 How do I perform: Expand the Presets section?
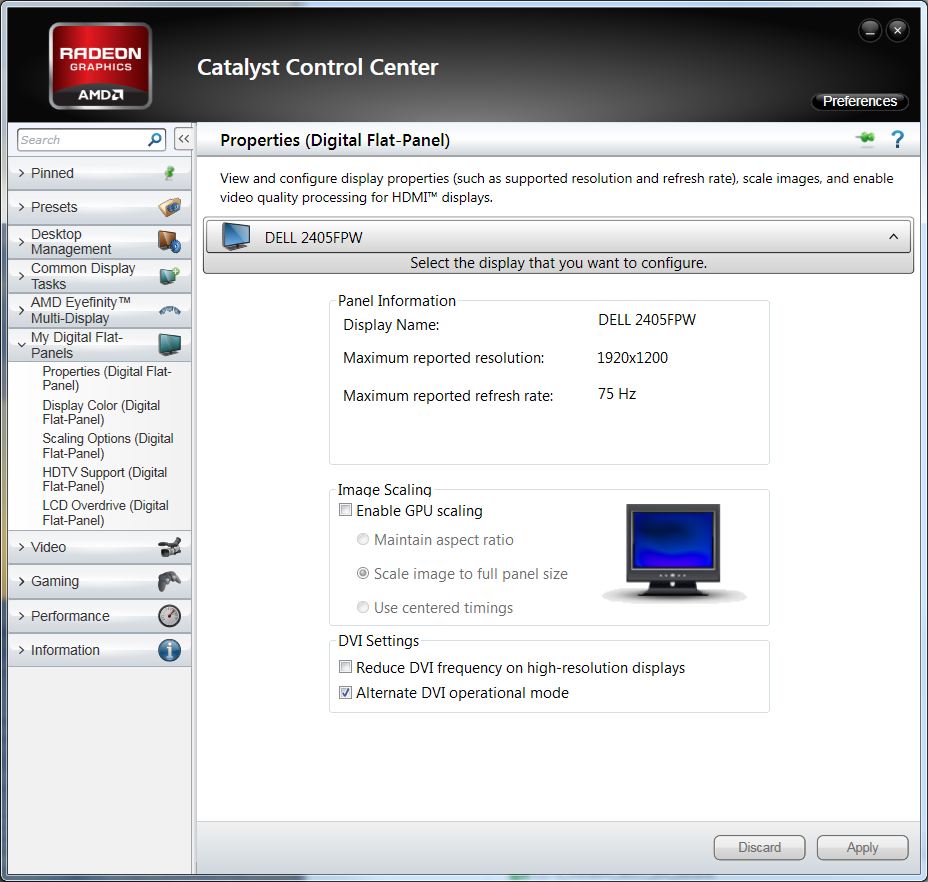point(99,207)
